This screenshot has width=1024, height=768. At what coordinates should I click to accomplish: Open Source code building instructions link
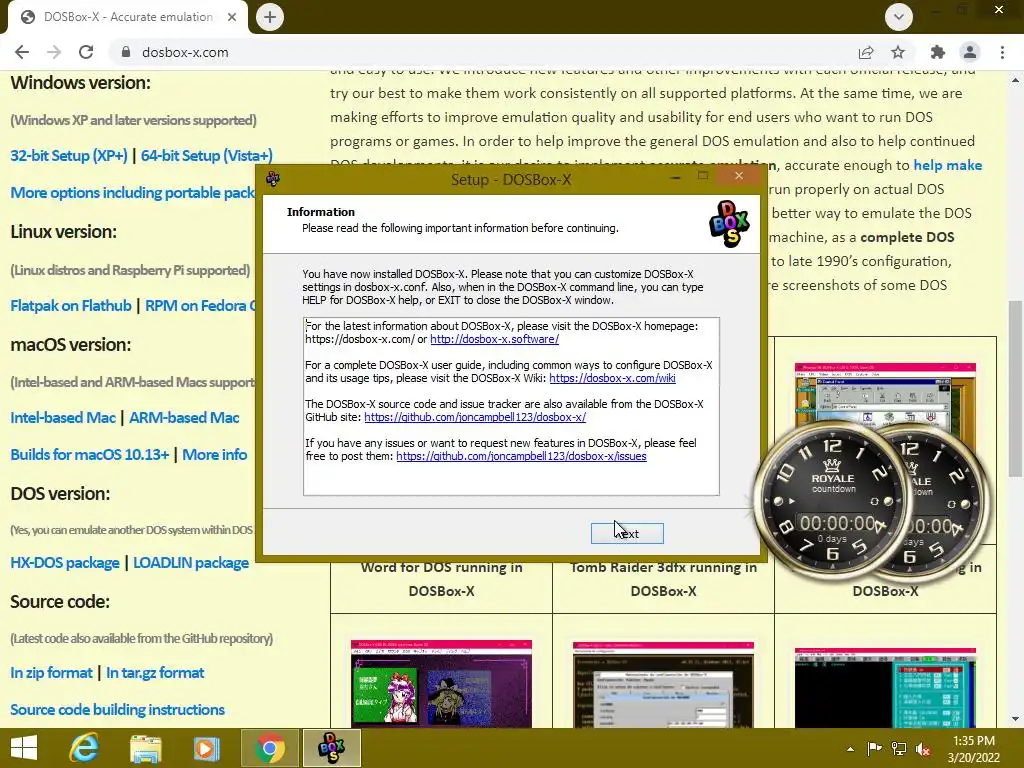point(118,709)
